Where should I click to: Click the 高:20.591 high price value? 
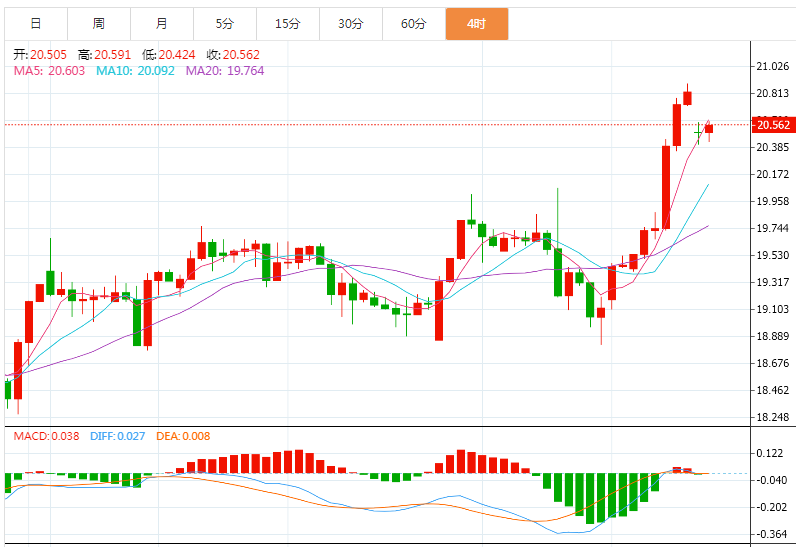(x=105, y=55)
